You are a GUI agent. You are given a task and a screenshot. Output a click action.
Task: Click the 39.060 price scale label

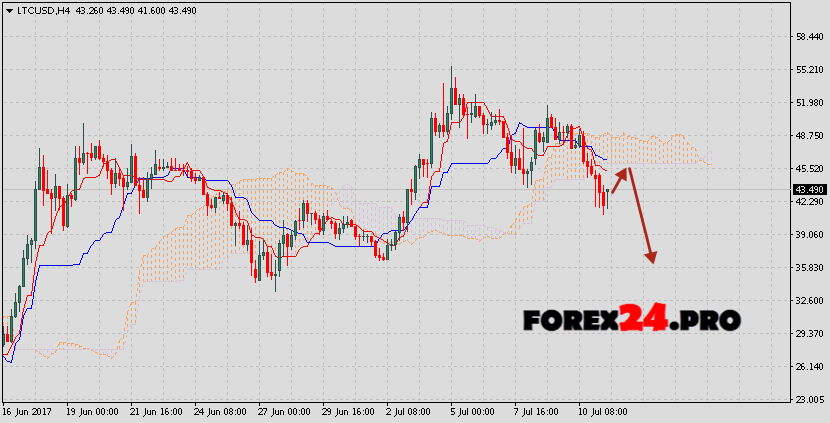[x=808, y=235]
